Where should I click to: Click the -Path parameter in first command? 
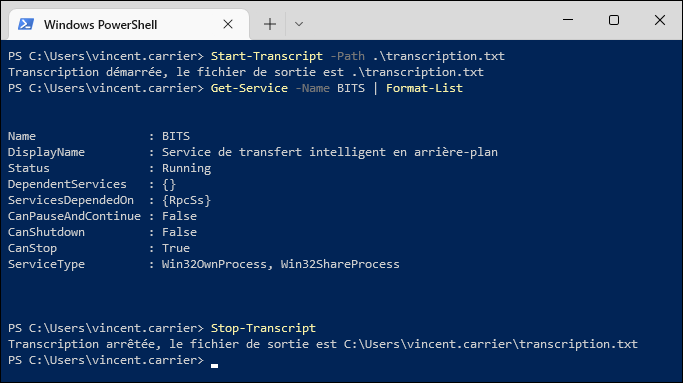coord(348,56)
